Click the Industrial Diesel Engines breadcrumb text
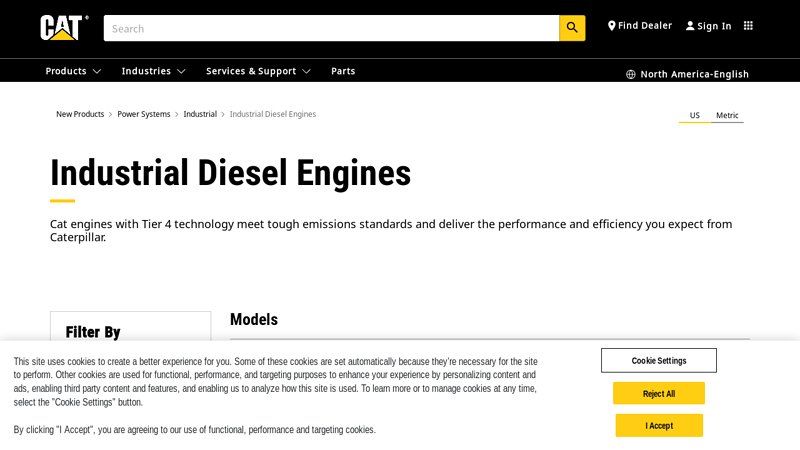The height and width of the screenshot is (450, 800). (x=272, y=114)
